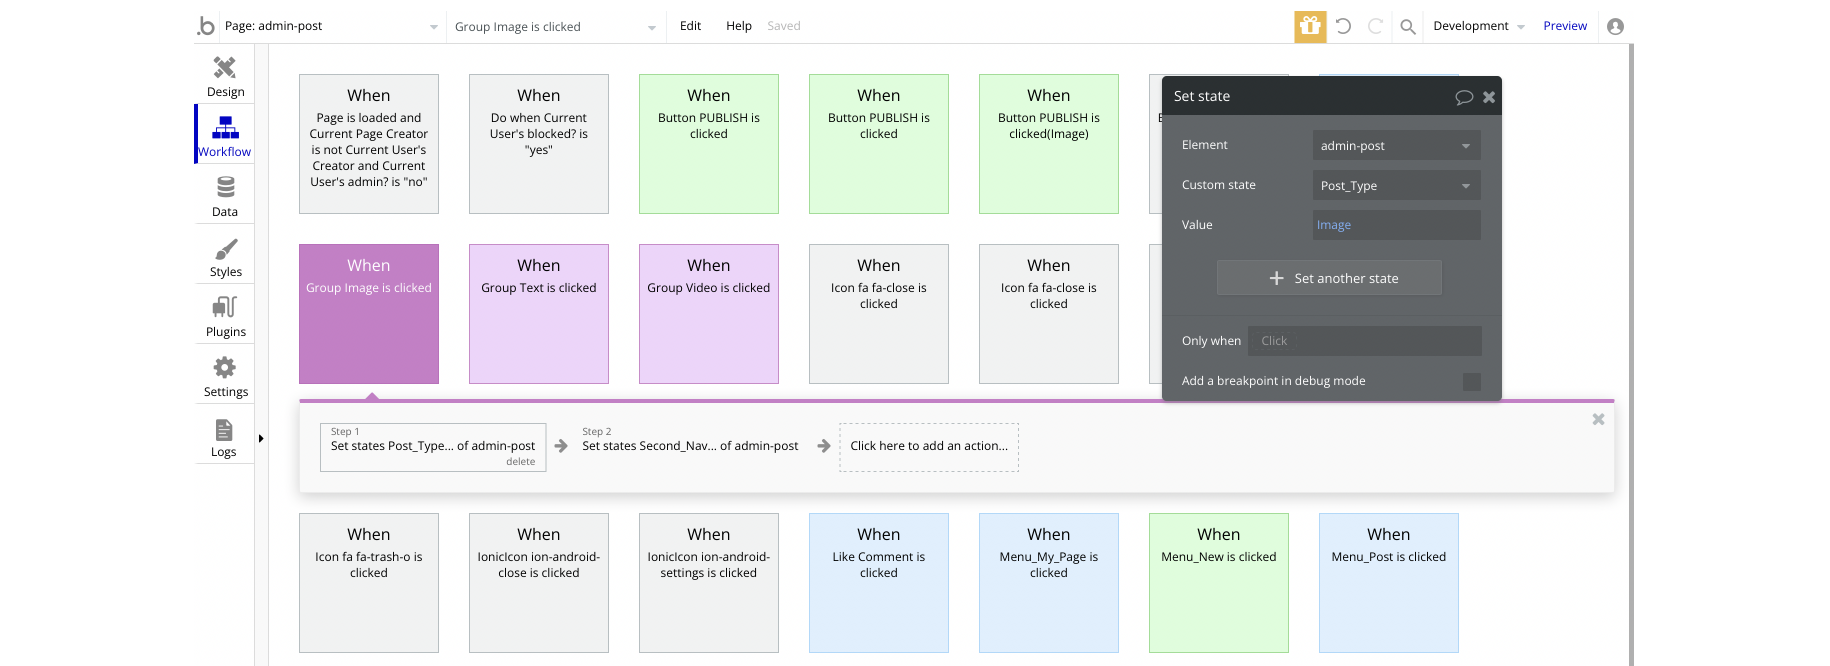Select the Group Video is clicked event

[709, 313]
